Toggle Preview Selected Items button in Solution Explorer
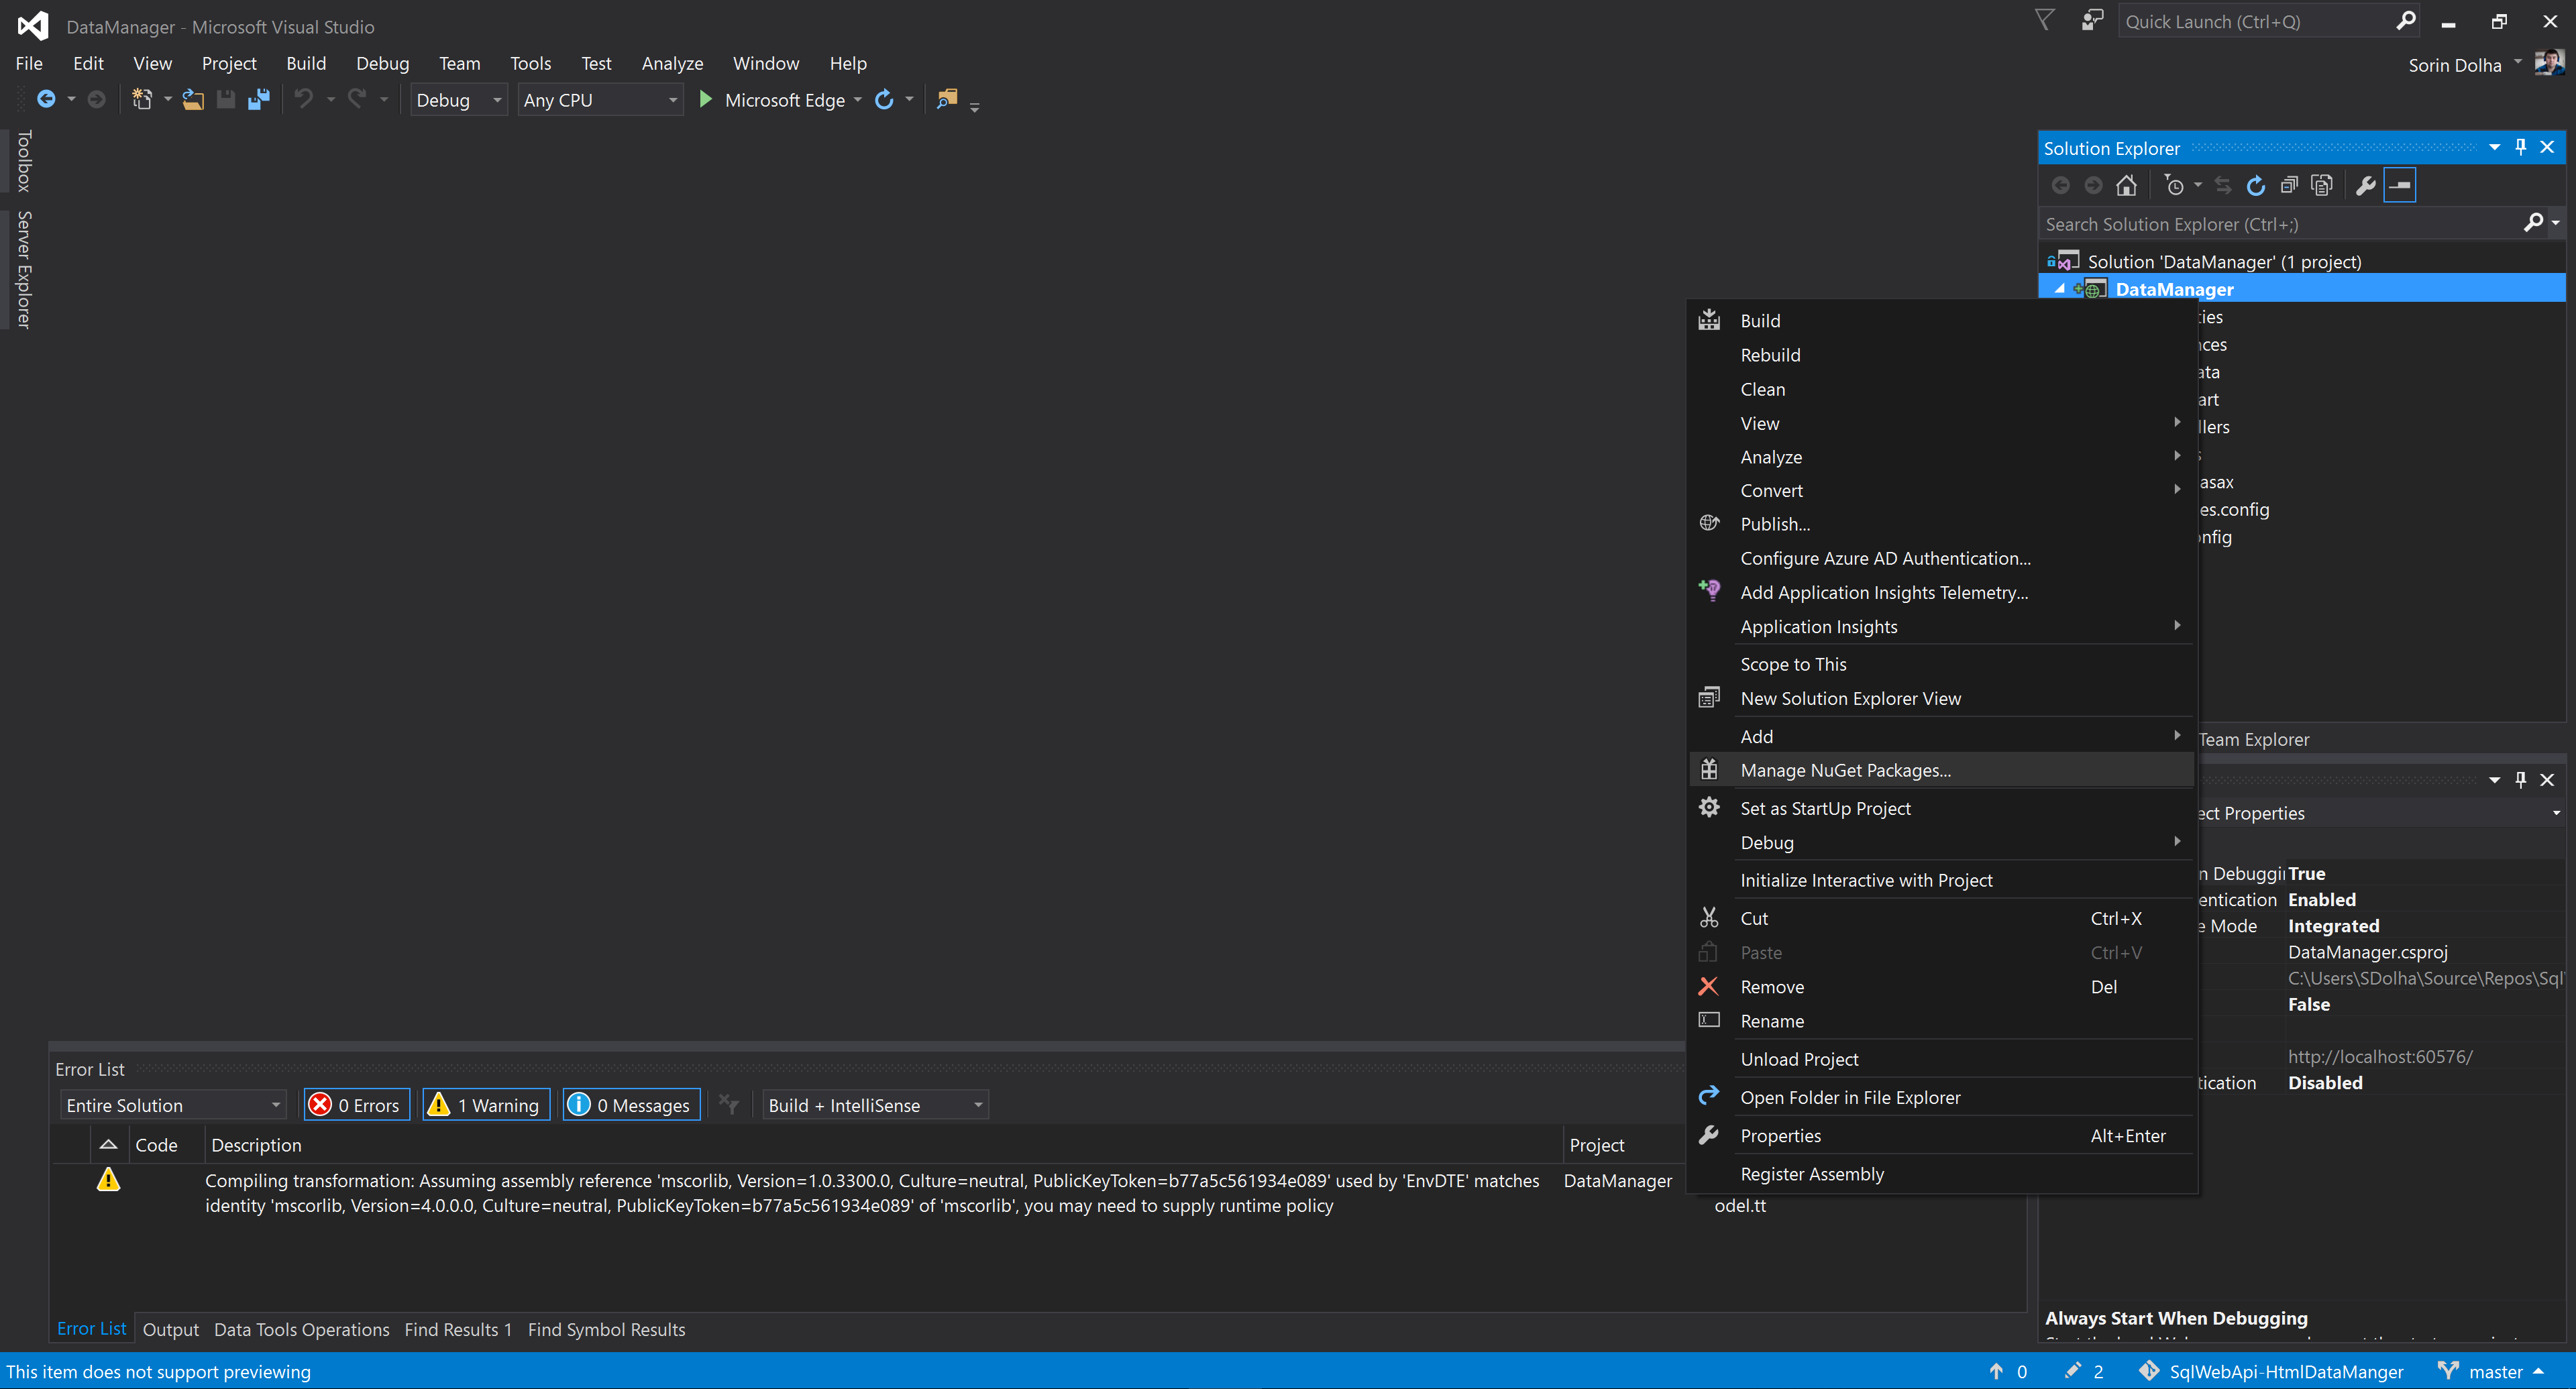This screenshot has width=2576, height=1389. click(x=2400, y=186)
